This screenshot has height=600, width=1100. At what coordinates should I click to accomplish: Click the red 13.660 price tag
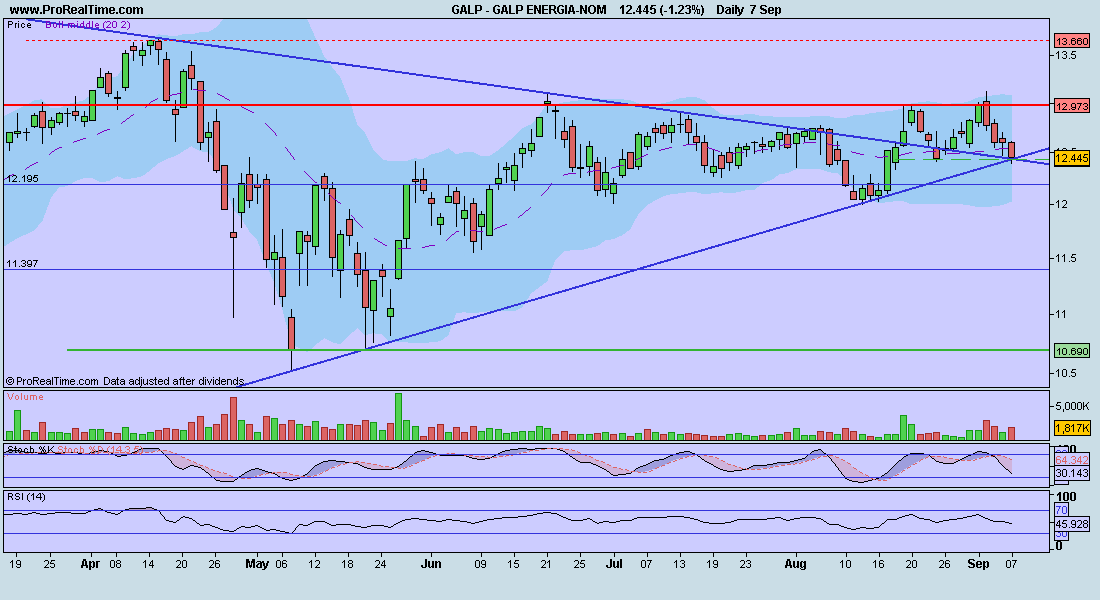coord(1072,41)
